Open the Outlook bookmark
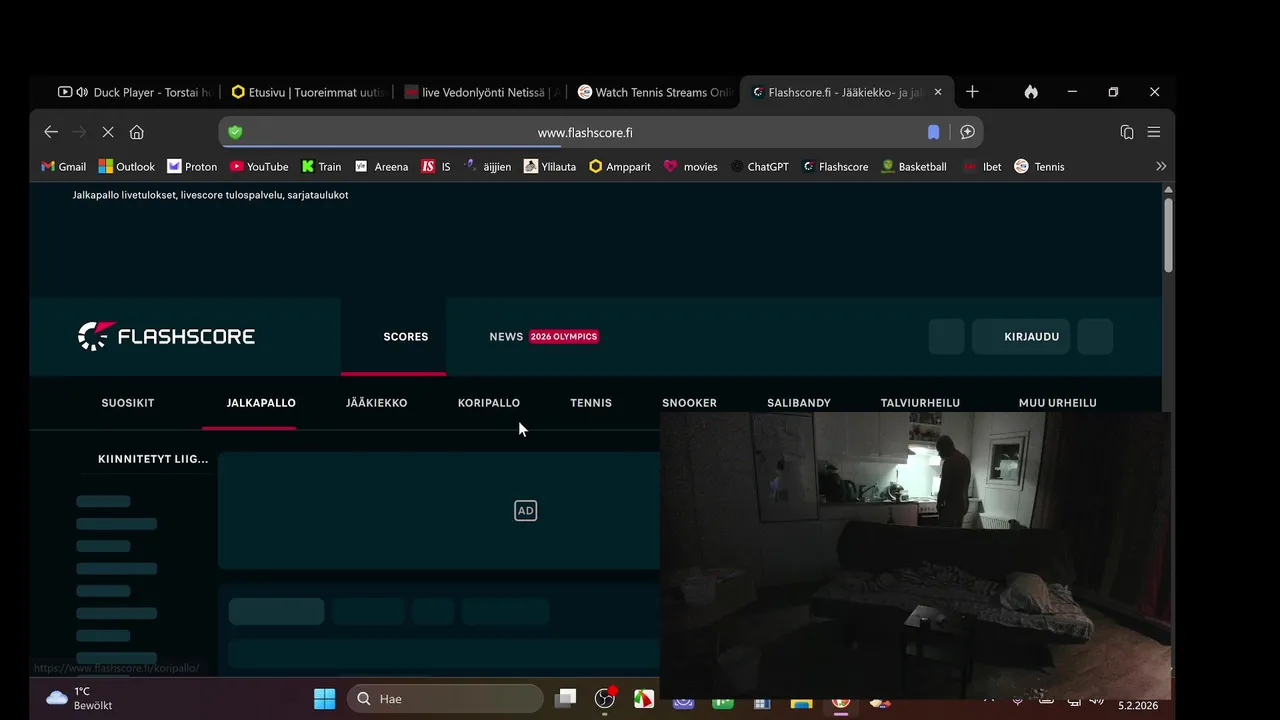Screen dimensions: 1280x720 126,167
